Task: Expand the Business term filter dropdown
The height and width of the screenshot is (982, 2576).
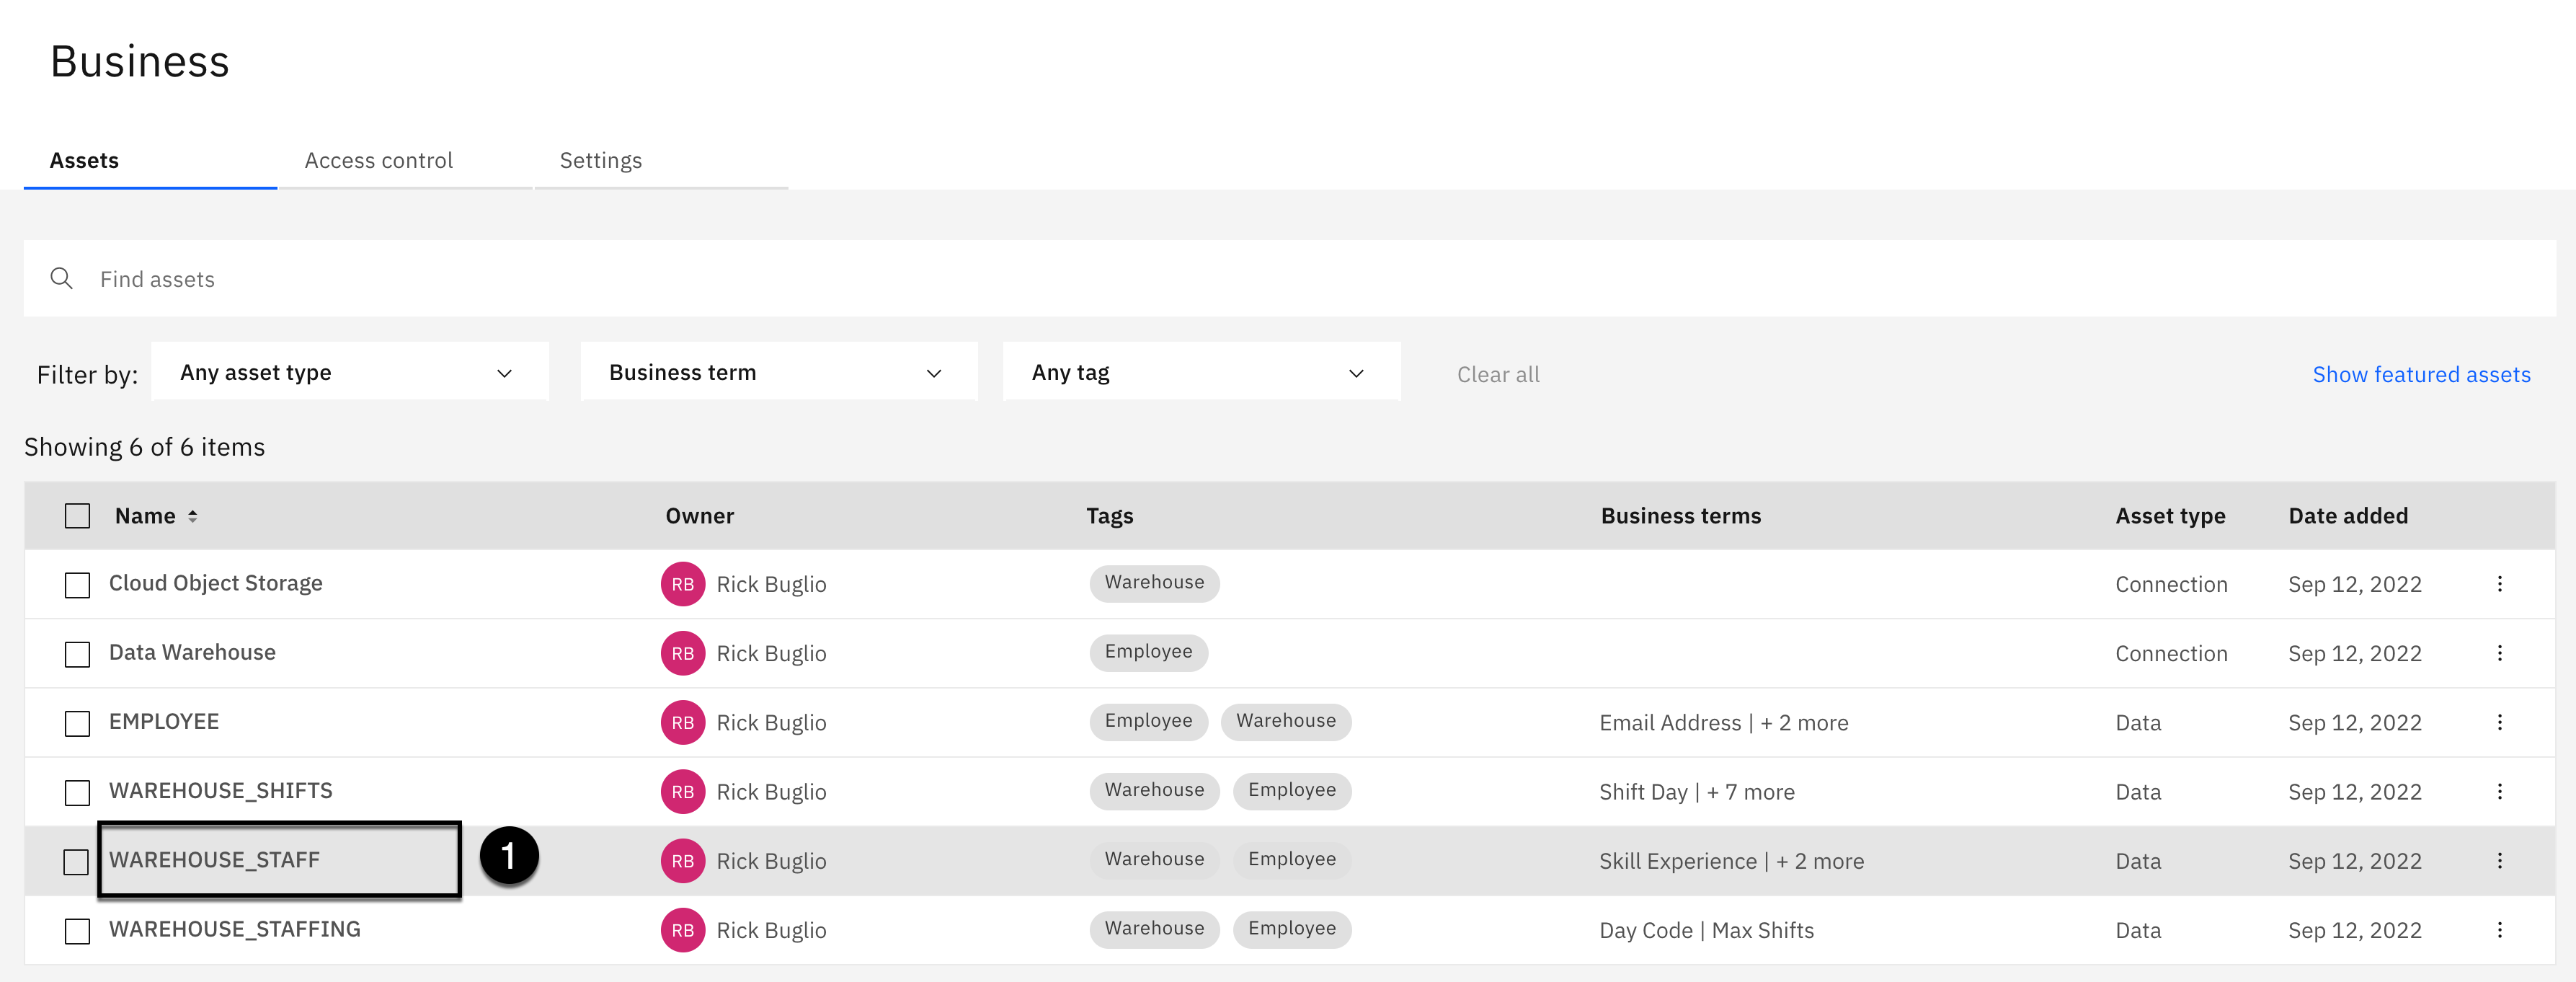Action: click(778, 373)
